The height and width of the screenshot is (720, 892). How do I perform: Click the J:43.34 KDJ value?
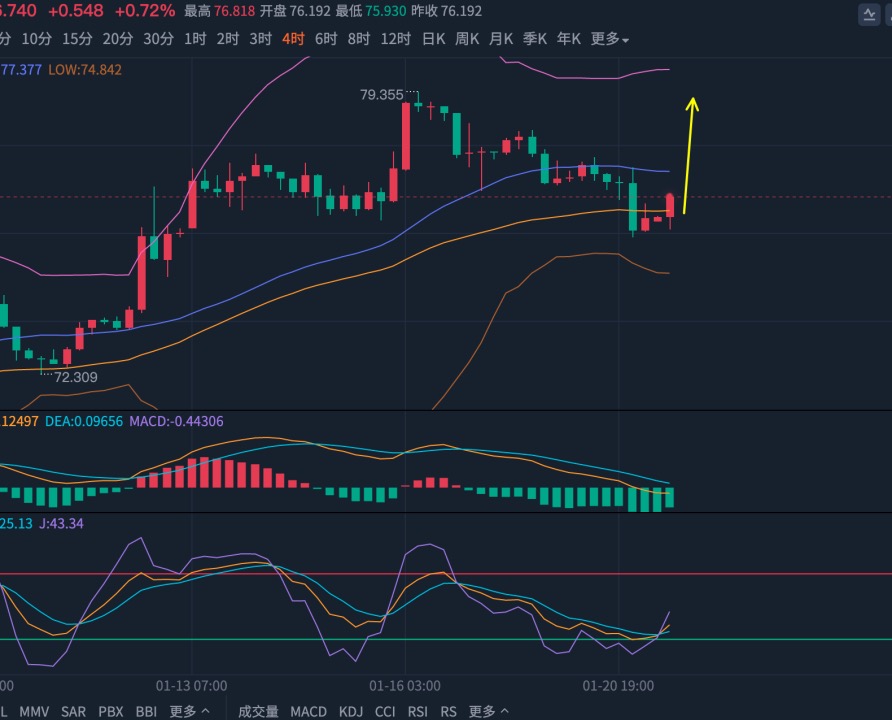coord(61,523)
